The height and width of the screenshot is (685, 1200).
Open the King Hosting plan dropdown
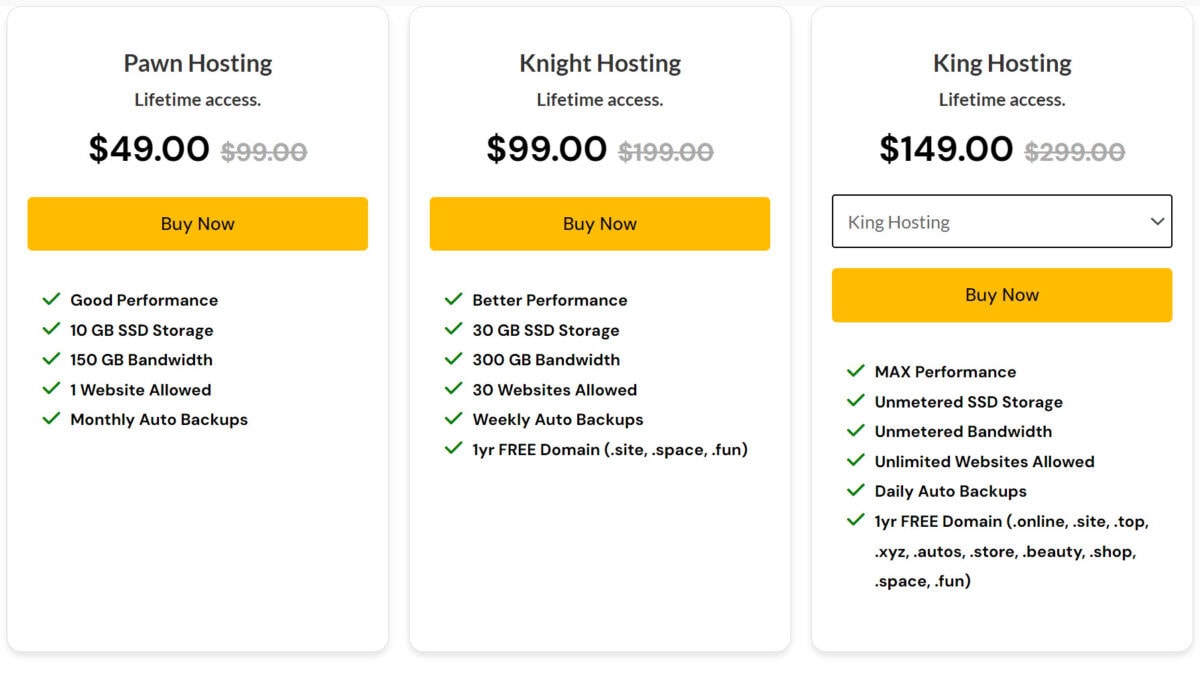click(1002, 222)
